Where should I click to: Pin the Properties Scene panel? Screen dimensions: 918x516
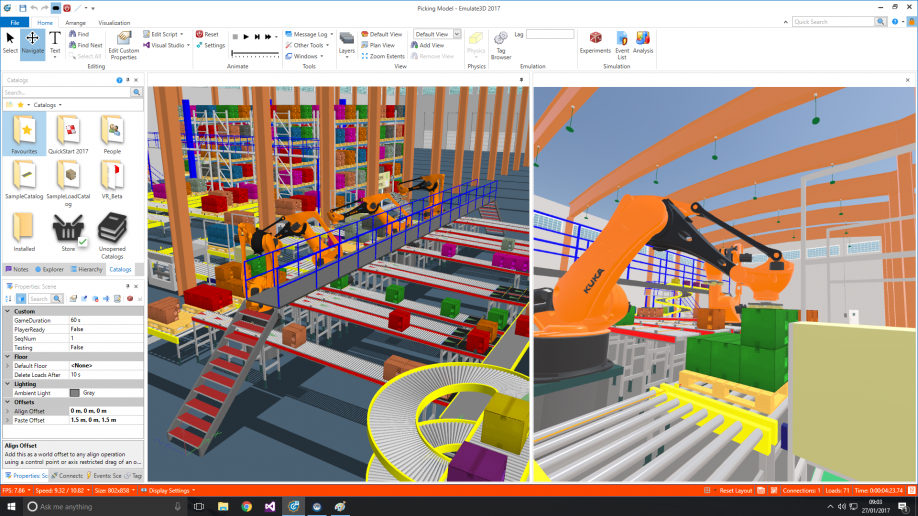tap(128, 286)
